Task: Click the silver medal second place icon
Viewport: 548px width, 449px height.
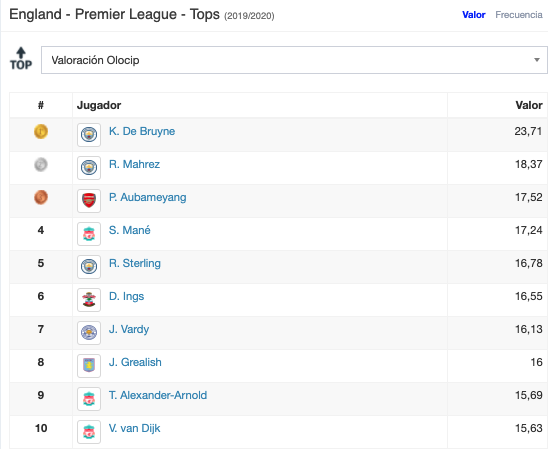Action: pos(41,164)
